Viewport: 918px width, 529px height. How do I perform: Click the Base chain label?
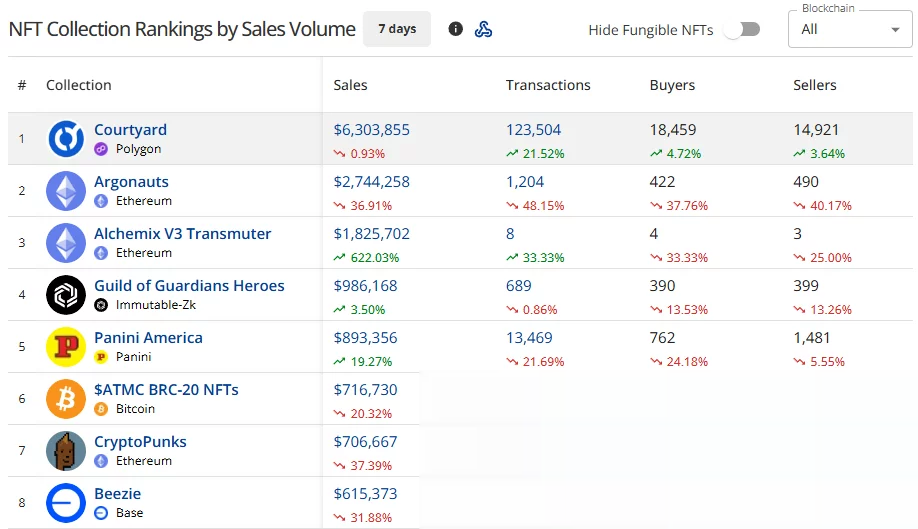click(x=129, y=513)
